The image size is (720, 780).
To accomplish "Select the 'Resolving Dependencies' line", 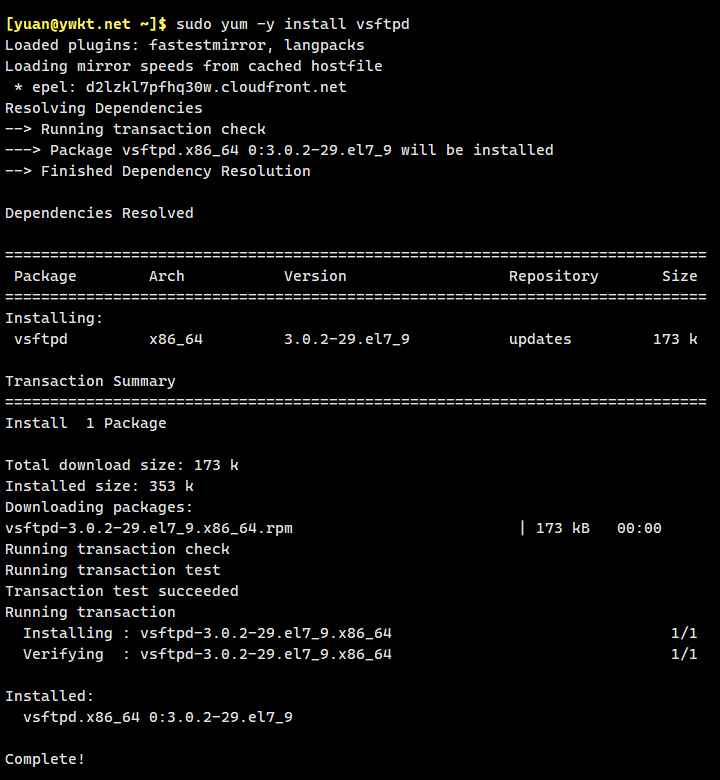I will pos(104,108).
